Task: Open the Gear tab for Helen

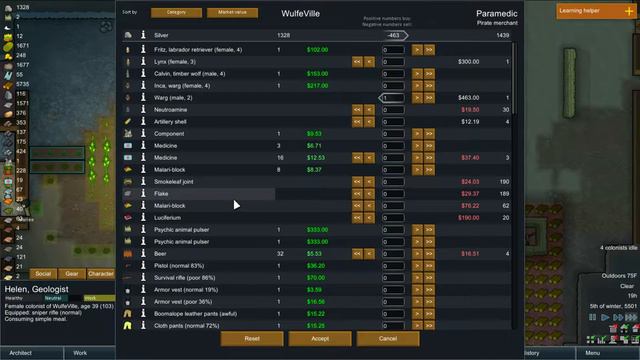Action: 71,274
